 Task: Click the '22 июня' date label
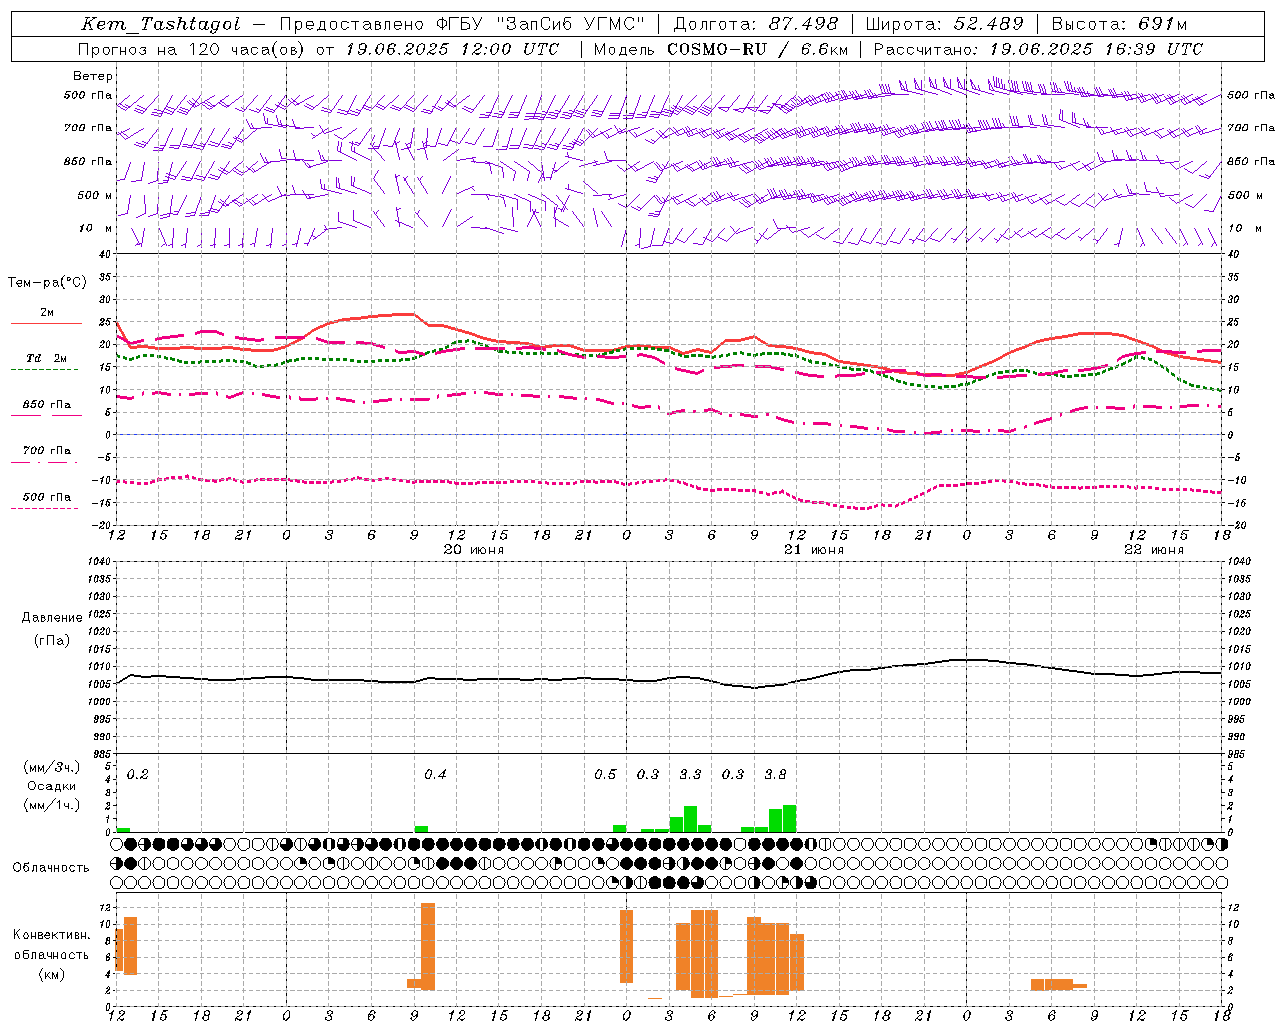point(1153,550)
